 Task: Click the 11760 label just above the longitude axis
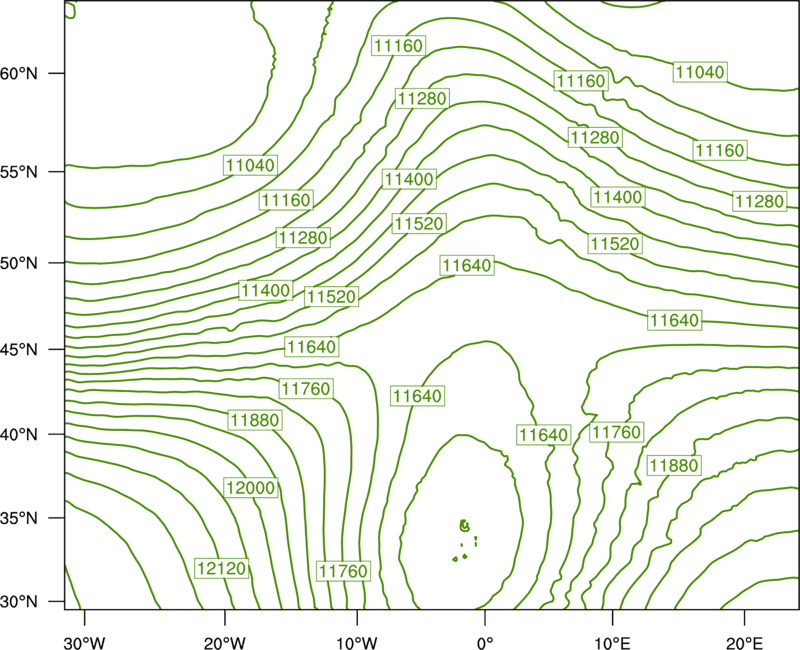pos(343,570)
